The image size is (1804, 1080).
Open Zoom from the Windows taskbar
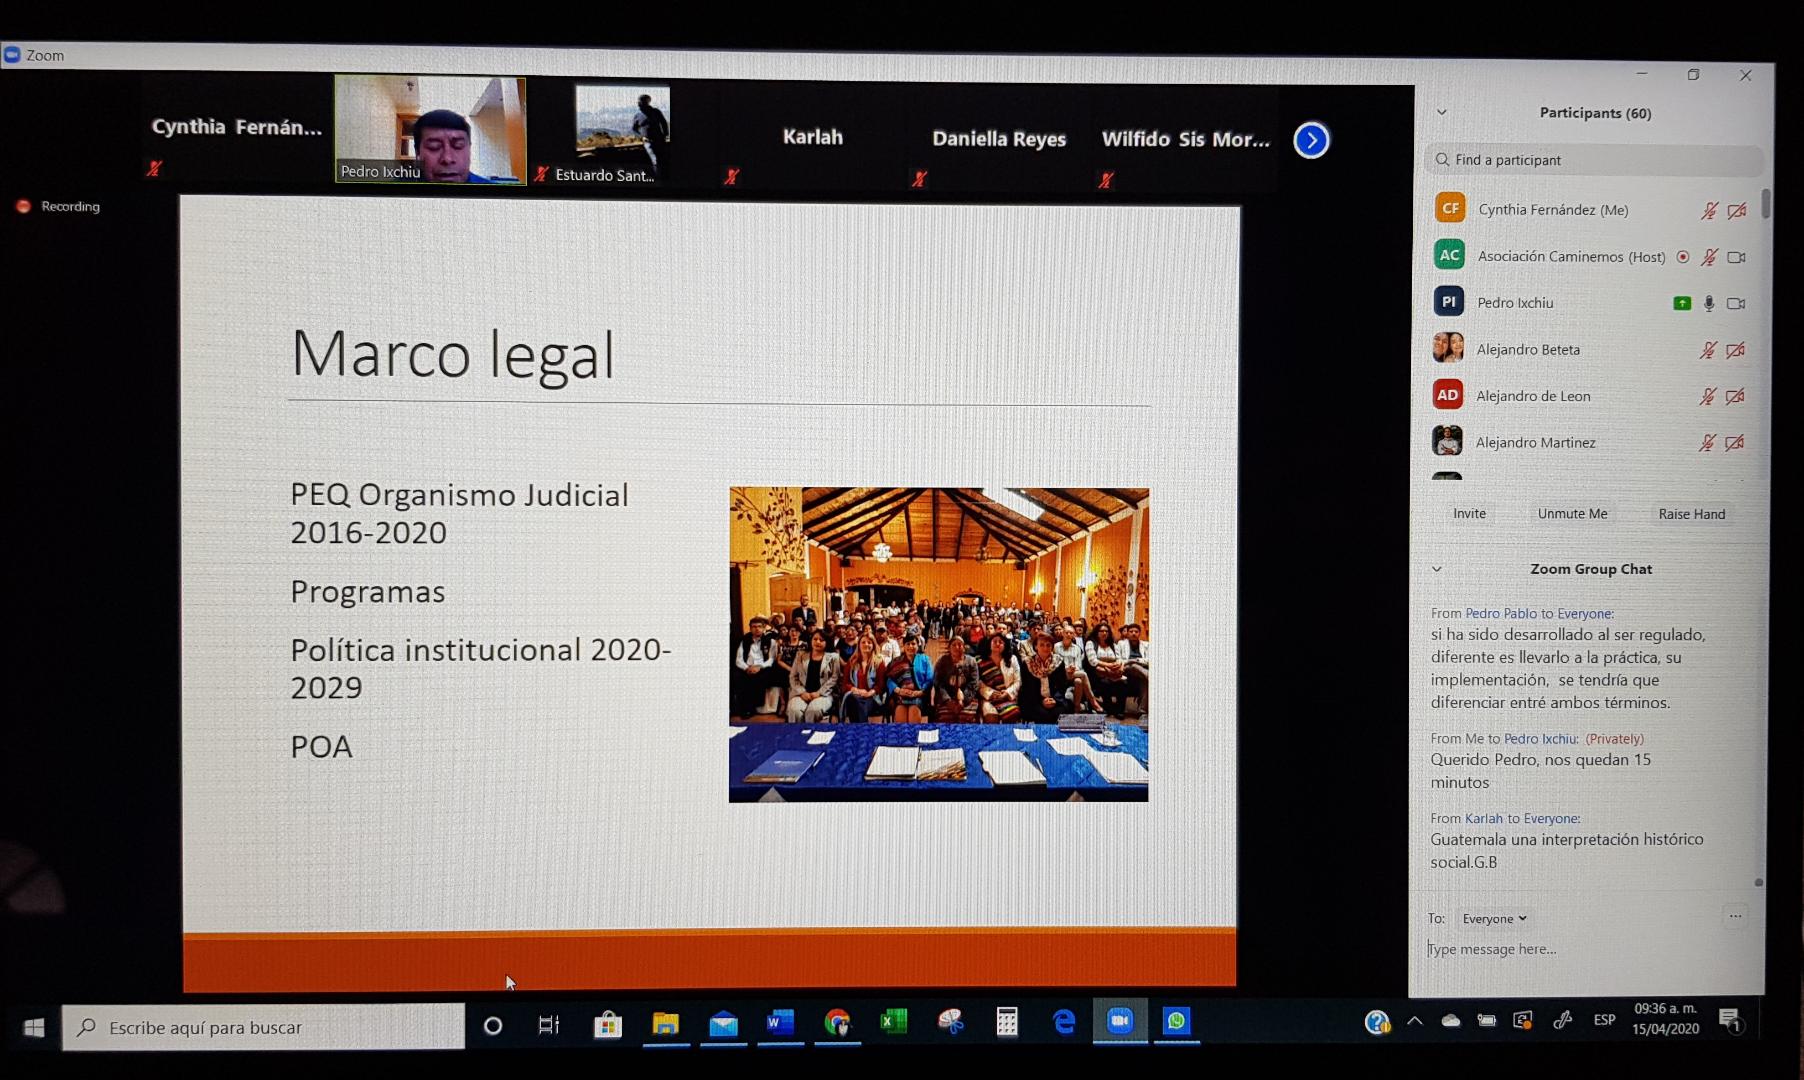click(1120, 1021)
